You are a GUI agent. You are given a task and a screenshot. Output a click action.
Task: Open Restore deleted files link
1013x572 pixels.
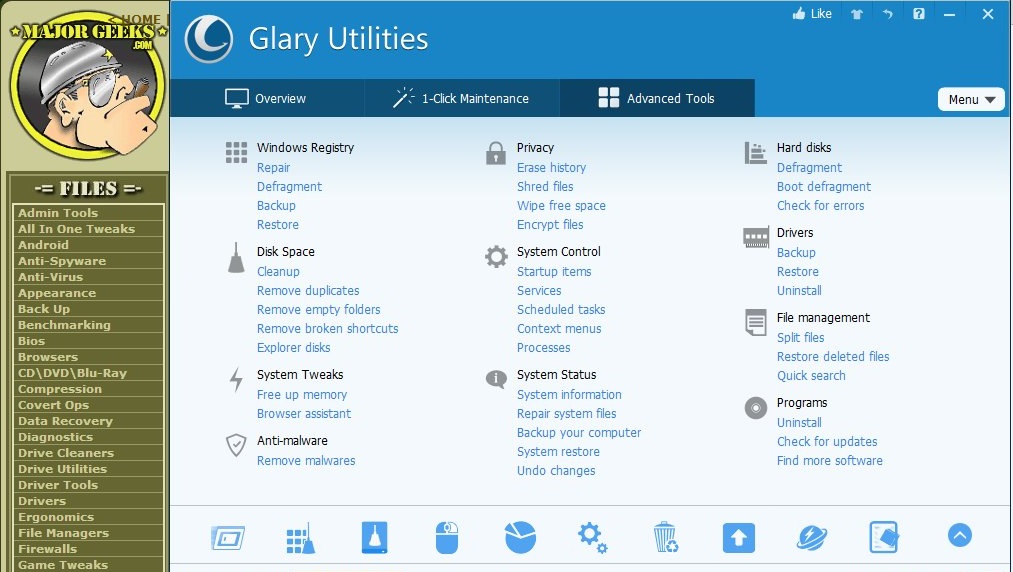coord(833,356)
